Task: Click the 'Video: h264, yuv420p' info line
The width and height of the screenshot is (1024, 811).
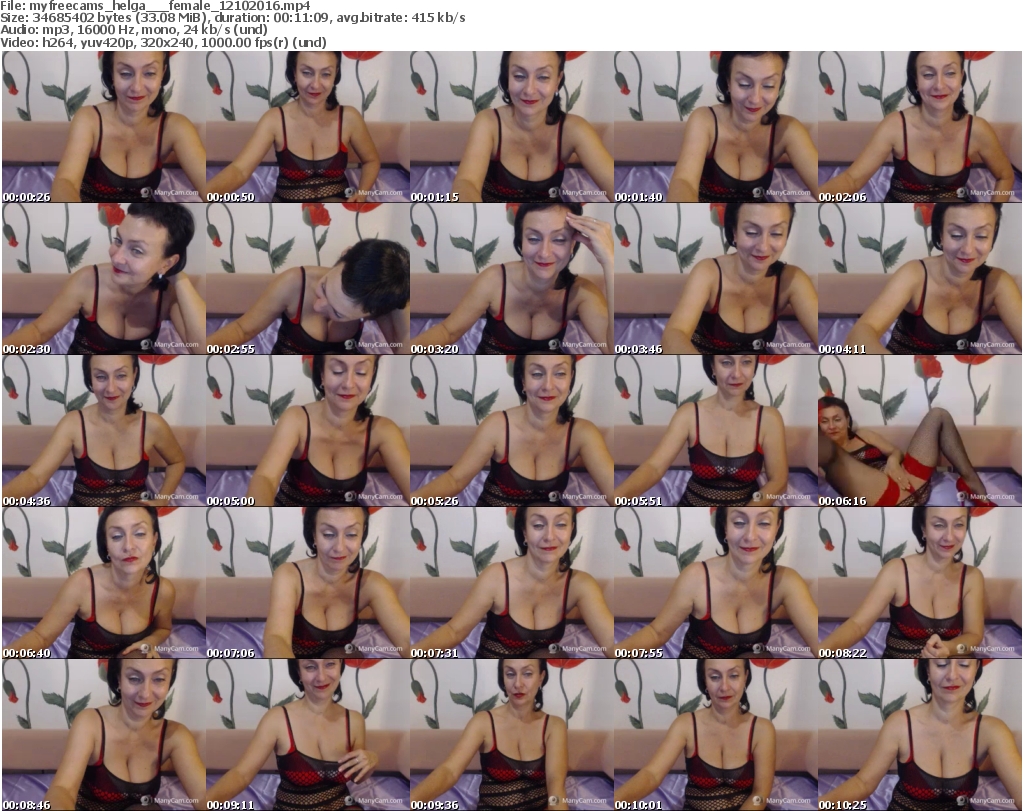Action: pyautogui.click(x=163, y=42)
